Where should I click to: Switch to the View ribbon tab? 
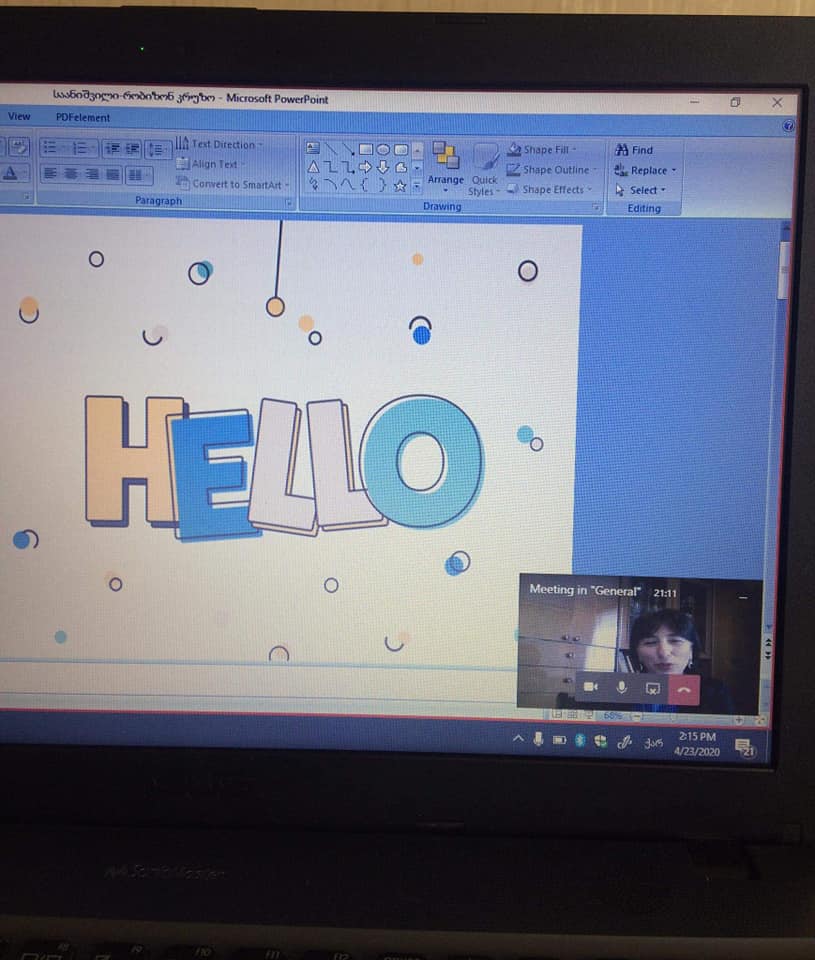[19, 116]
